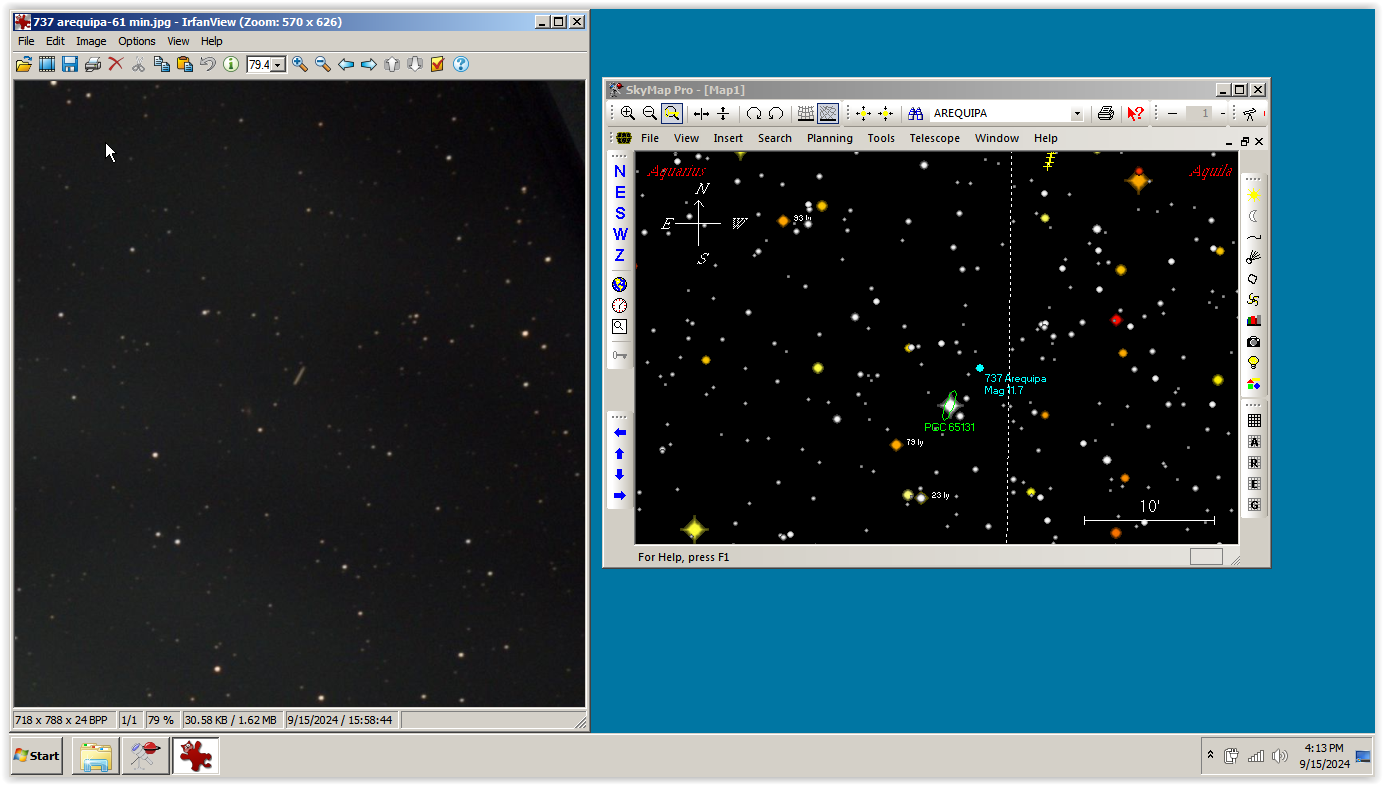Look East with the E button
Viewport: 1383px width, 785px height.
coord(620,192)
